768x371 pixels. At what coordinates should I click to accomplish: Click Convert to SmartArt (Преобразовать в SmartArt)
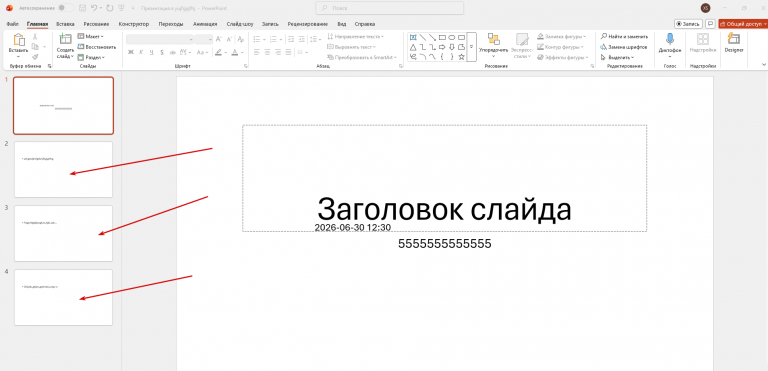click(362, 57)
